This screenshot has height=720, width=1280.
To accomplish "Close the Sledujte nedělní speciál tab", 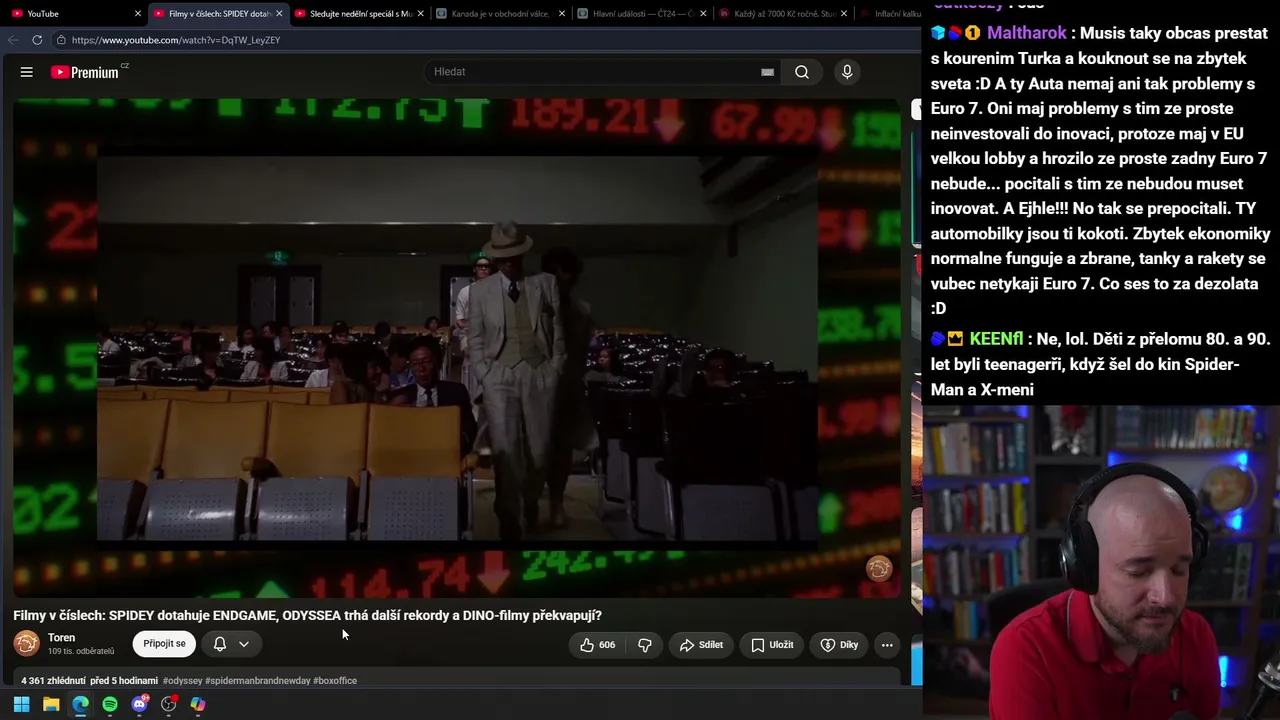I will pos(420,14).
